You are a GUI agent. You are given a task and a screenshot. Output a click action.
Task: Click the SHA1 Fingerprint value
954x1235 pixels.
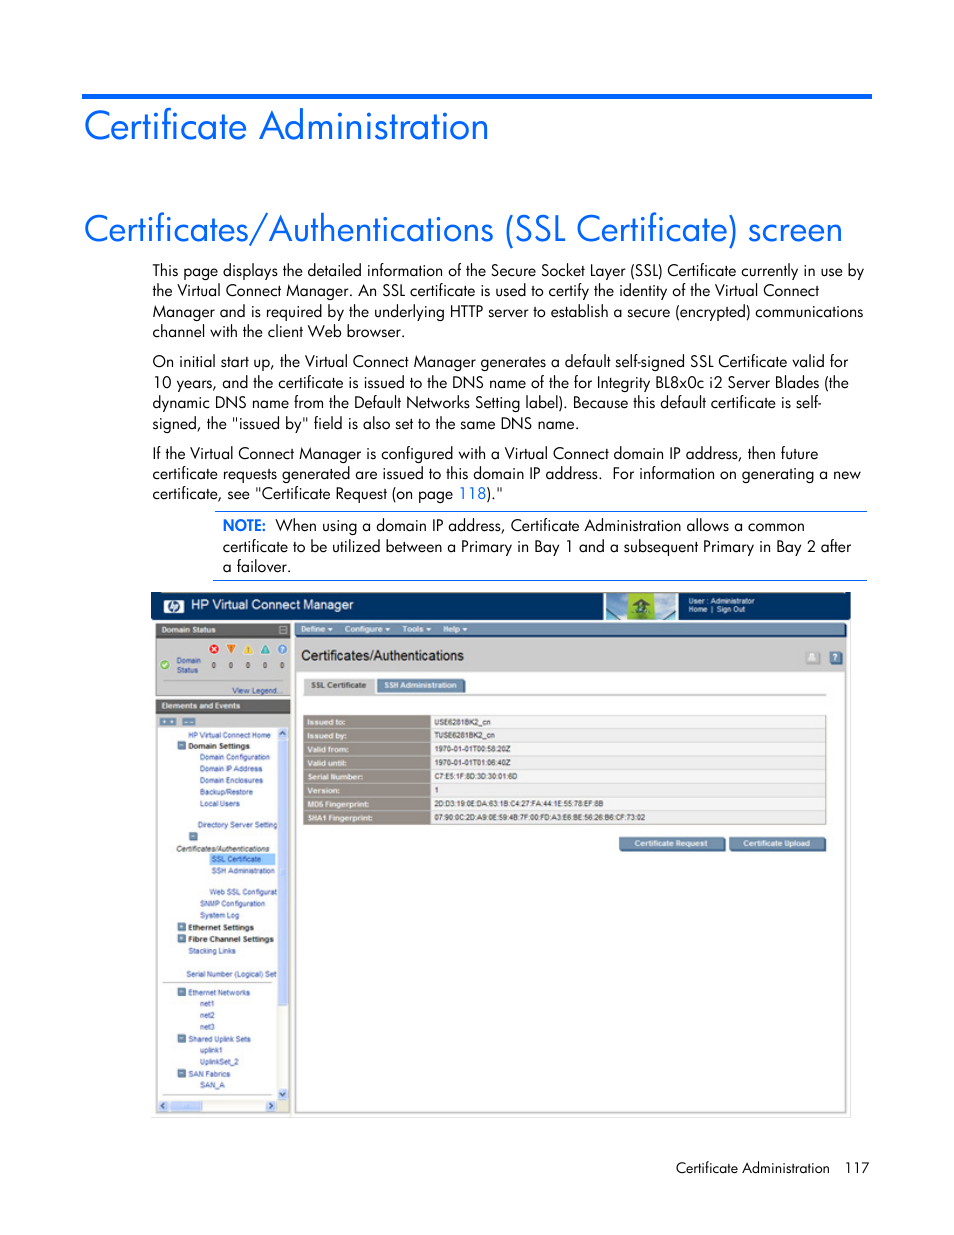click(540, 817)
